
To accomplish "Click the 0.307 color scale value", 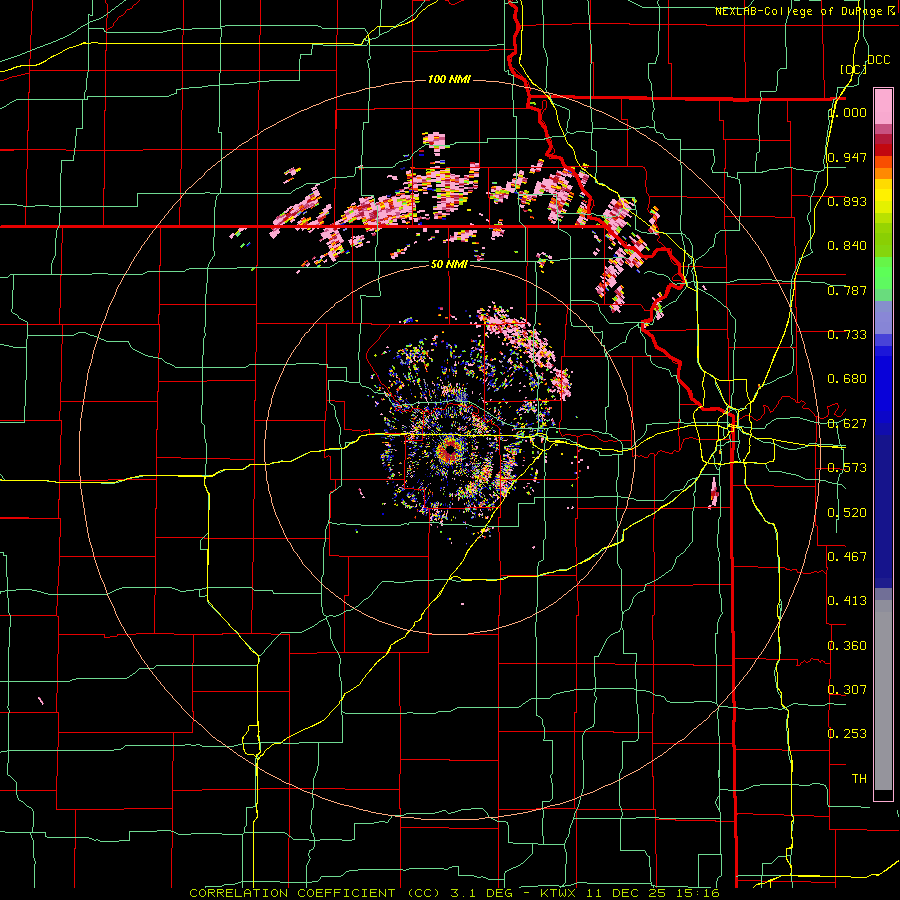I will (847, 689).
